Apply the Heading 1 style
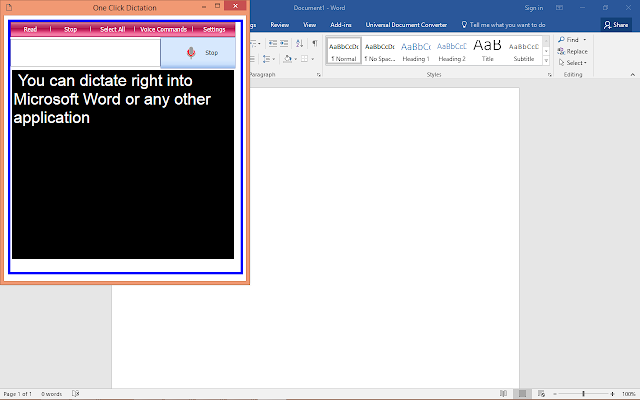This screenshot has width=640, height=400. [416, 51]
